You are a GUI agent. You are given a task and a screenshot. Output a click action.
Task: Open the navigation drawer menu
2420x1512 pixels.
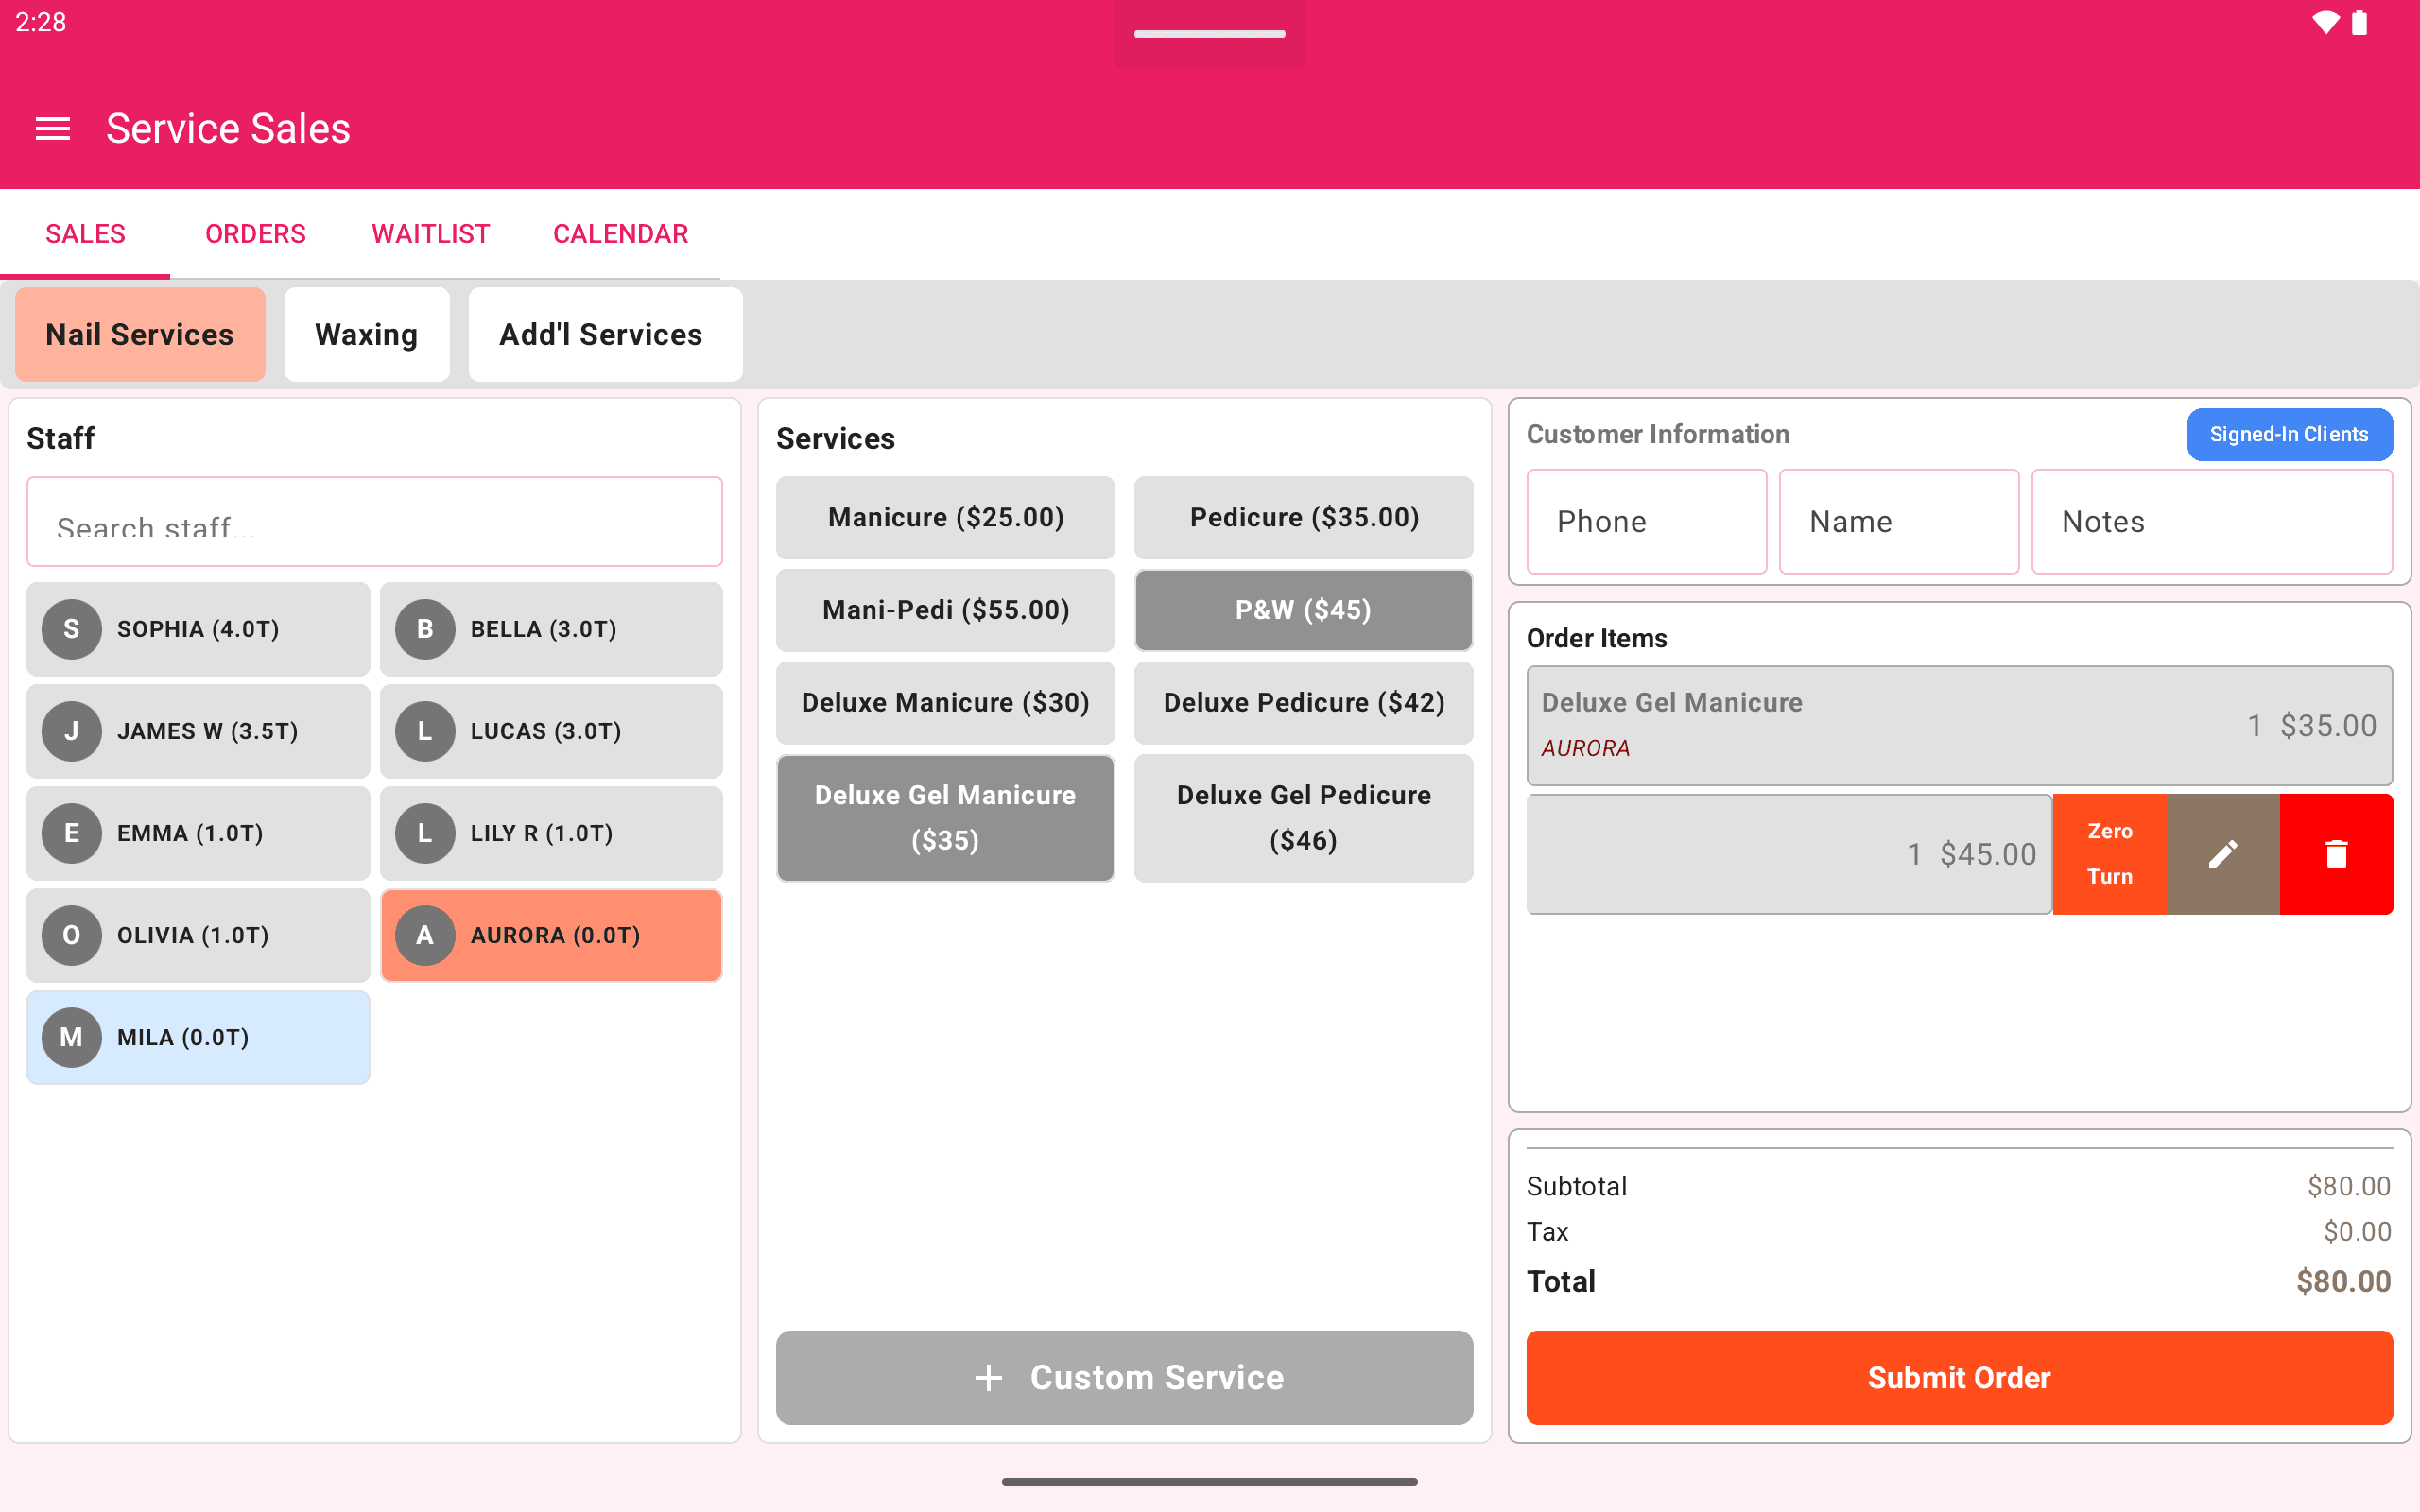[x=51, y=128]
